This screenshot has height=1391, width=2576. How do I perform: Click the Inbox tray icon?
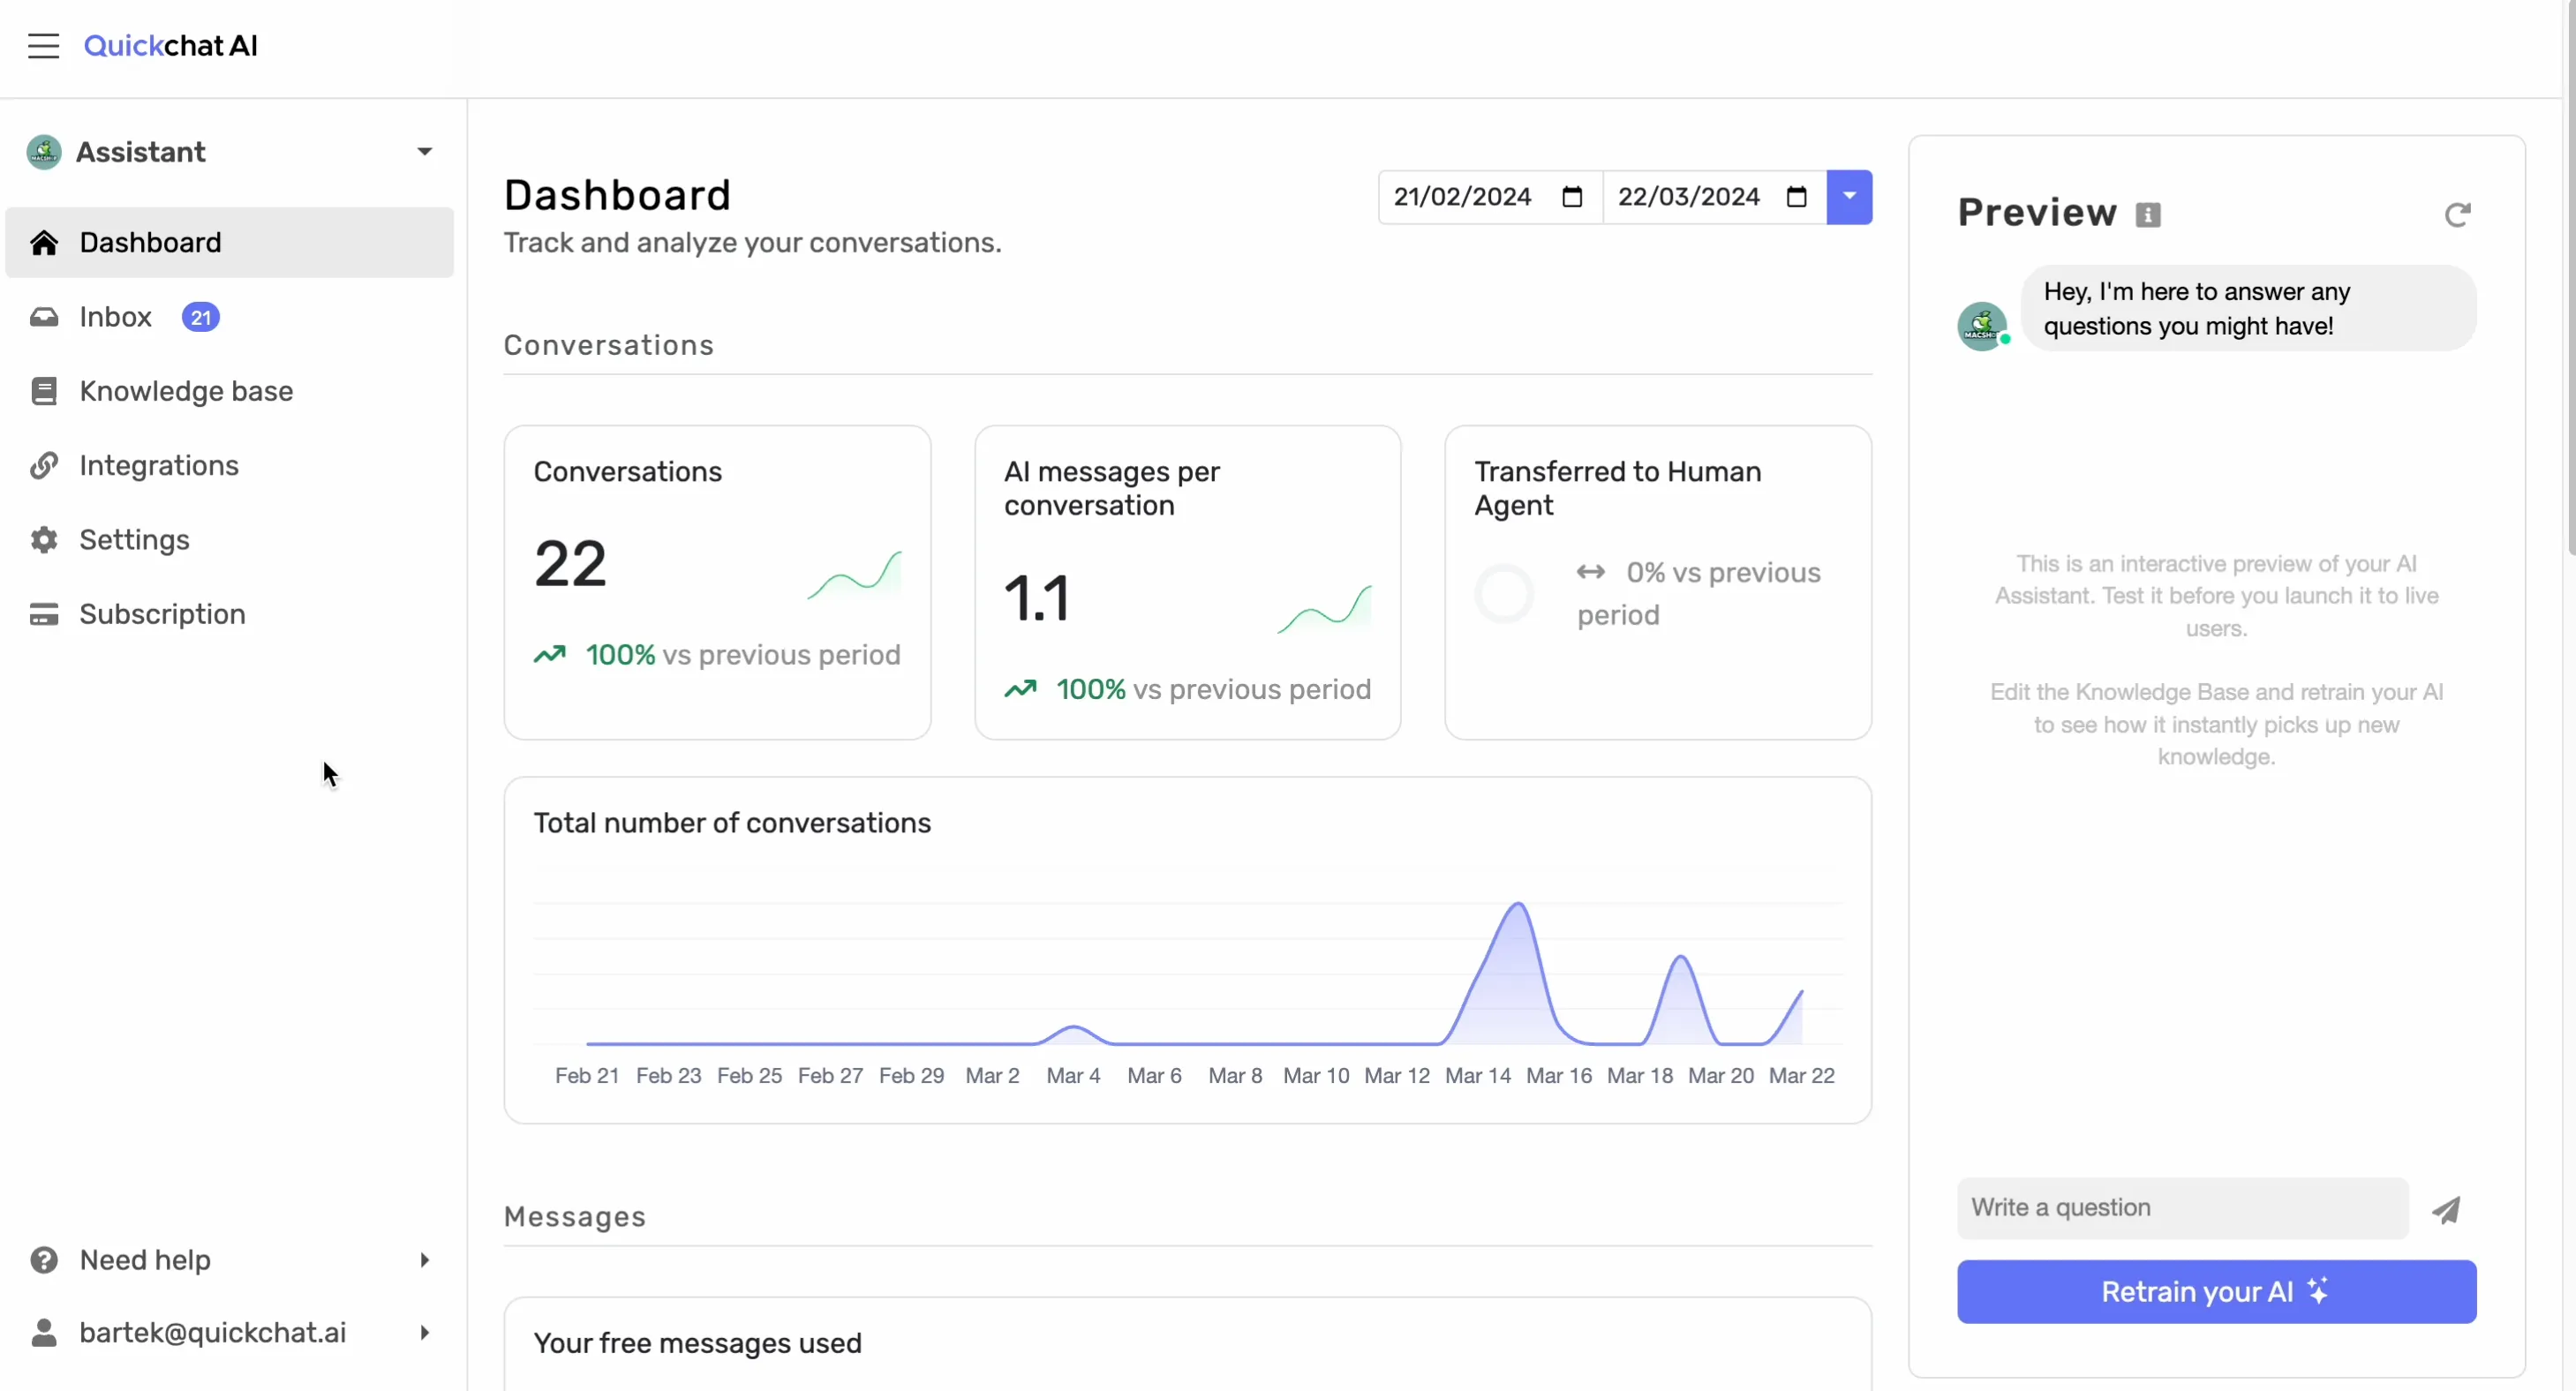coord(43,317)
